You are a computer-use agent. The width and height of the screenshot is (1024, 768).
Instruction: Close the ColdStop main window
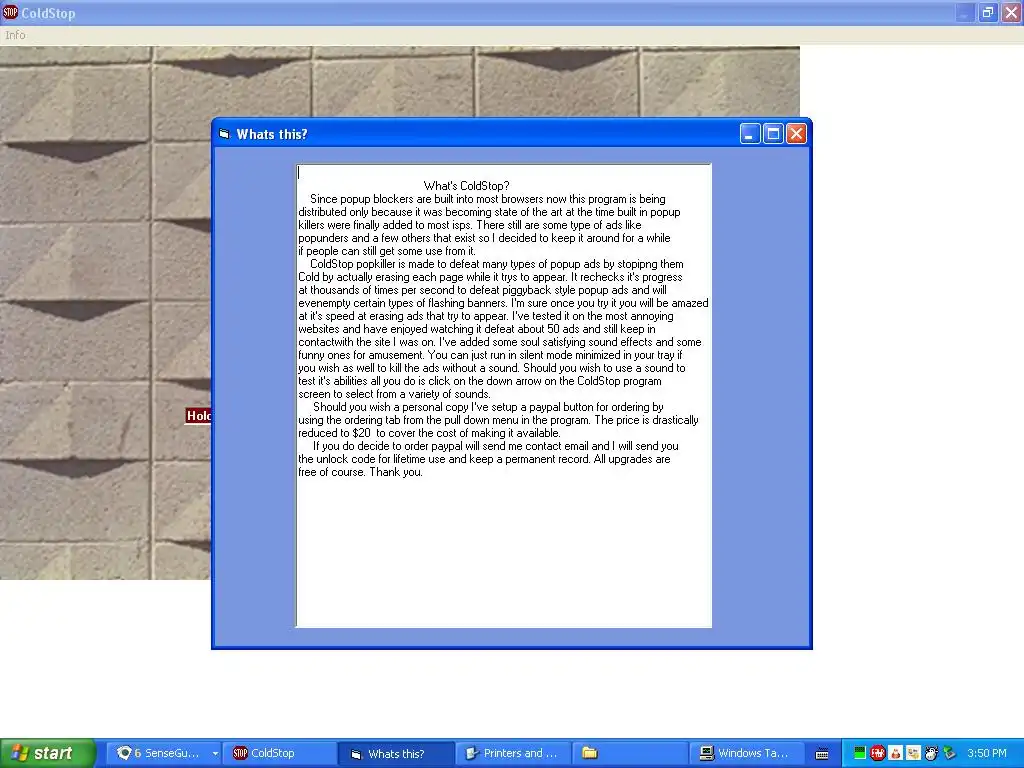[1011, 12]
